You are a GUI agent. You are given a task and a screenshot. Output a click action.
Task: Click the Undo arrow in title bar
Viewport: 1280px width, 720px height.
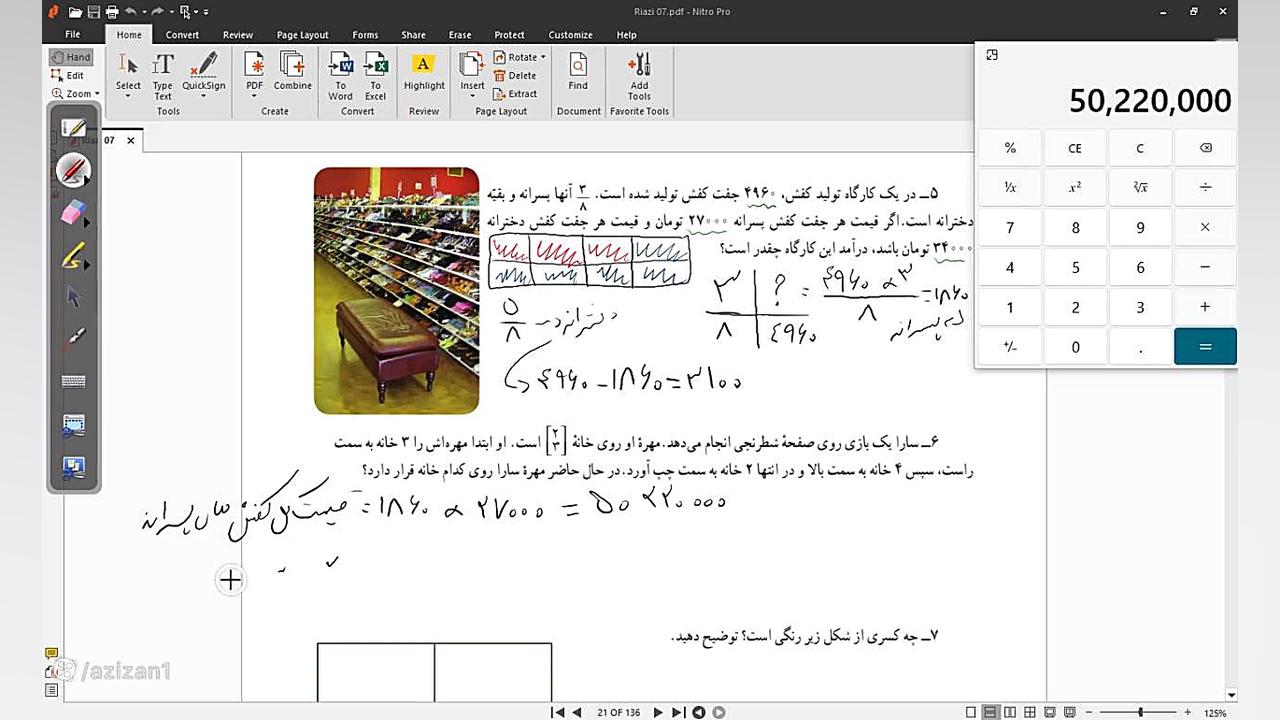click(x=130, y=12)
